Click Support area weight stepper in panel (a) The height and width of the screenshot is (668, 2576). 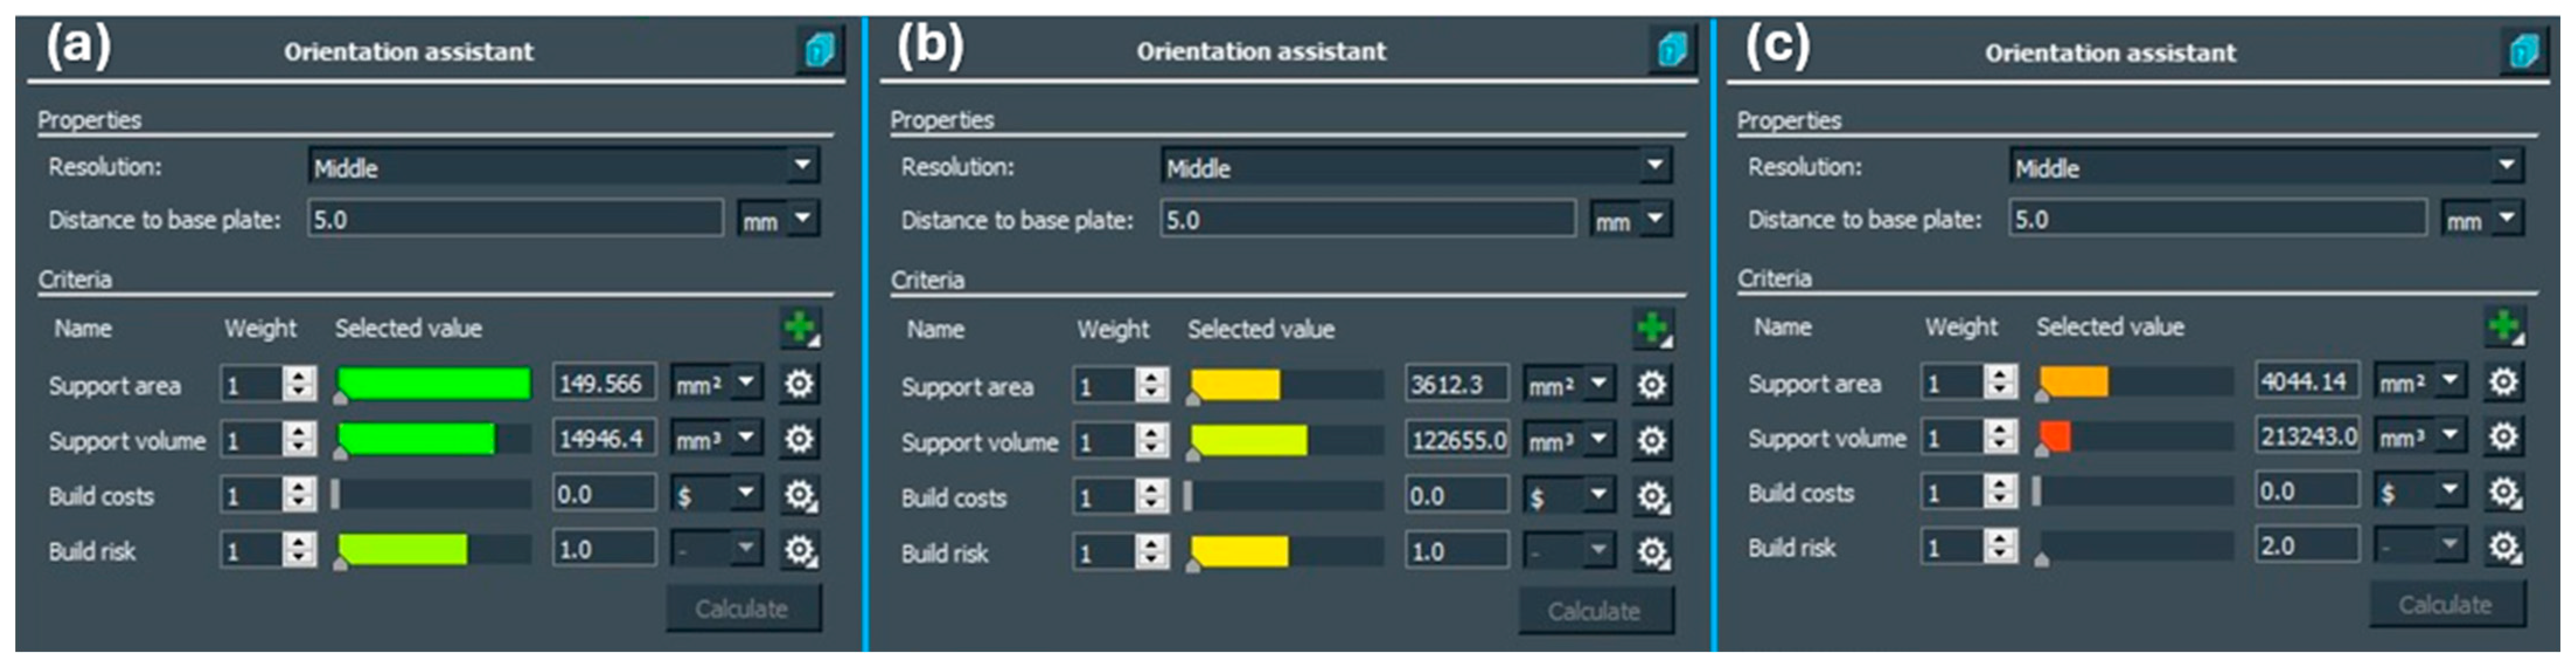coord(299,384)
